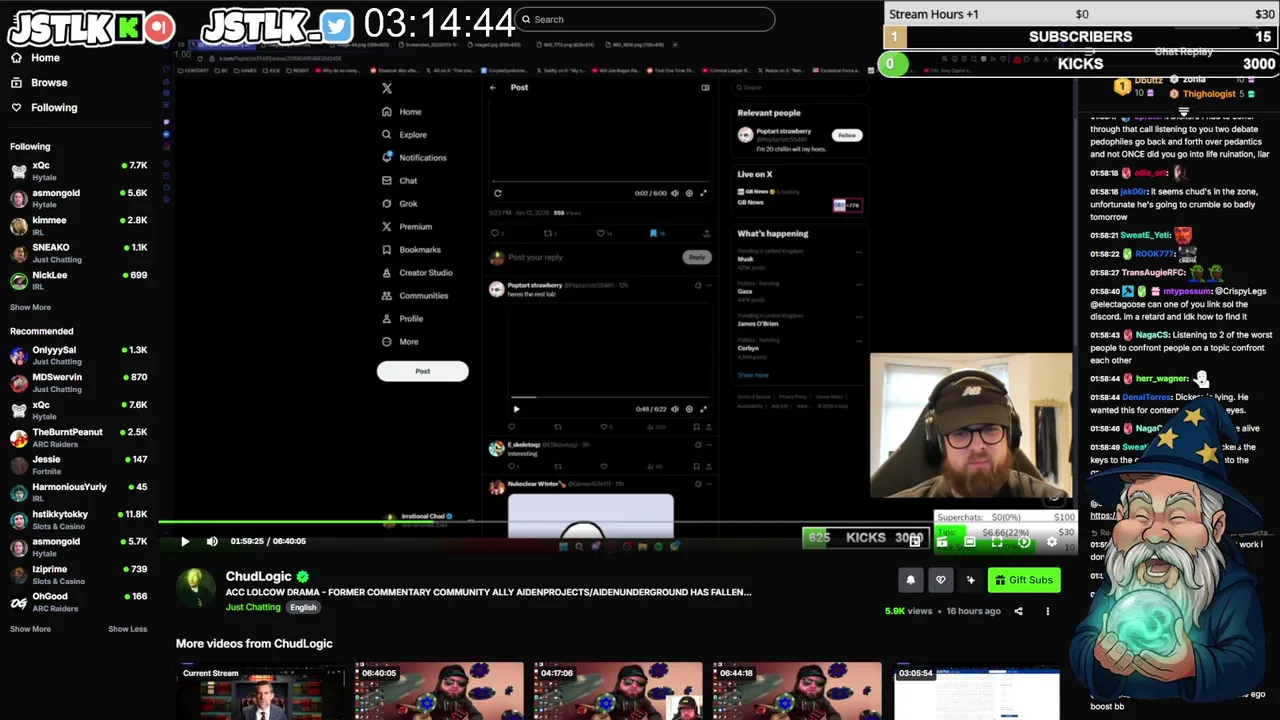Open Jessie's channel under Recommended
The width and height of the screenshot is (1280, 720).
tap(78, 465)
